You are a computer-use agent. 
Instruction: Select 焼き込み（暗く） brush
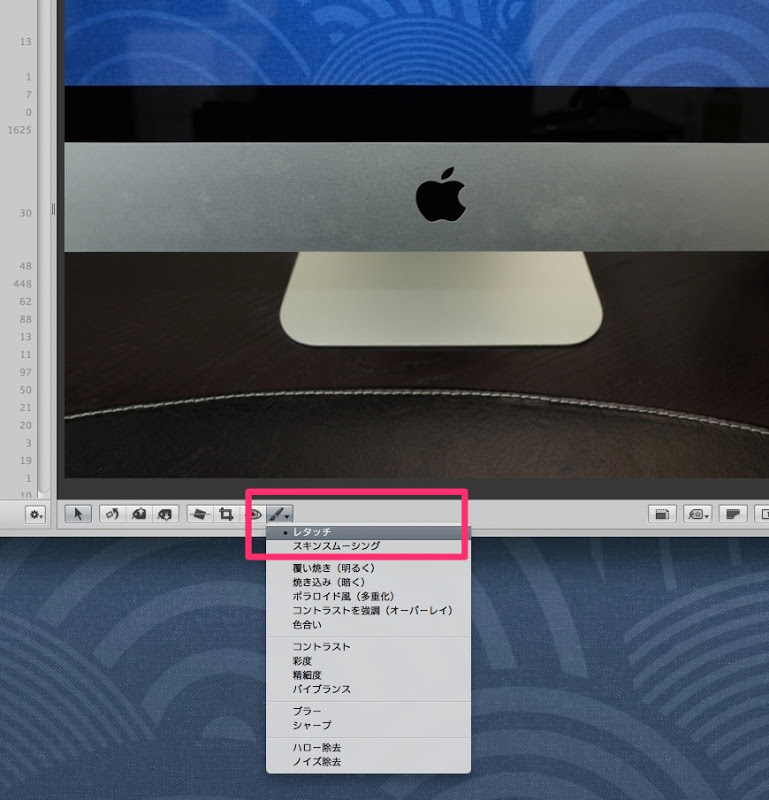(x=368, y=582)
